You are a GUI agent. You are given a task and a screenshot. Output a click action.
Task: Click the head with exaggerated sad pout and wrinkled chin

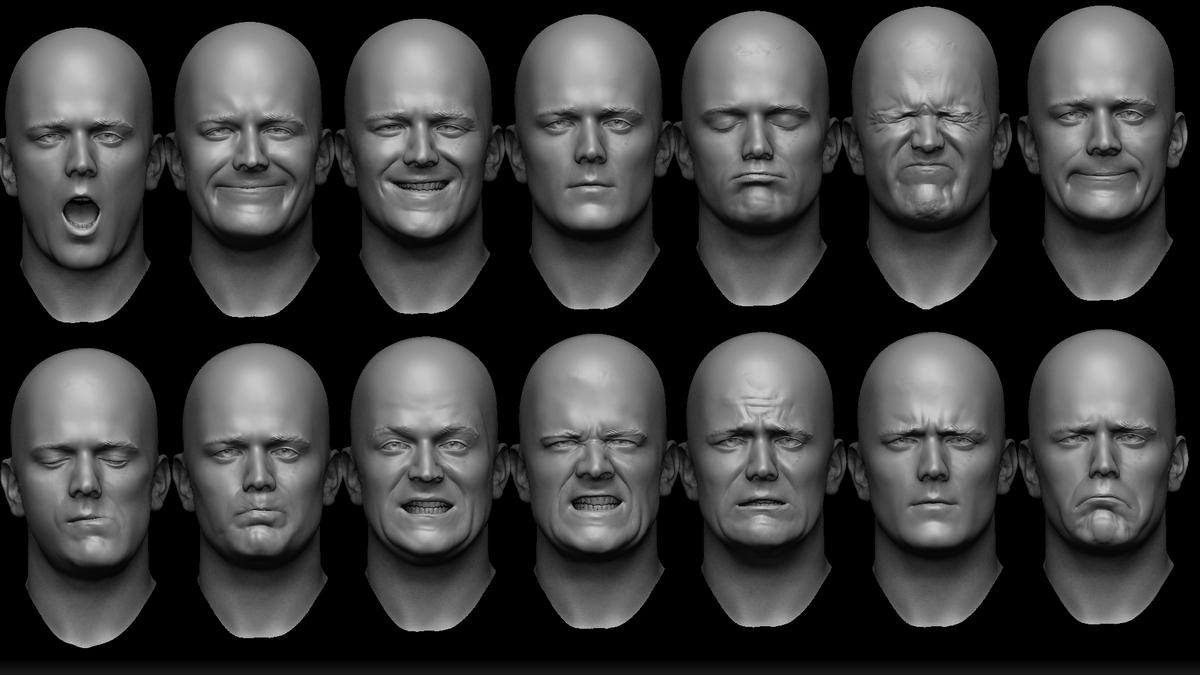(1104, 478)
